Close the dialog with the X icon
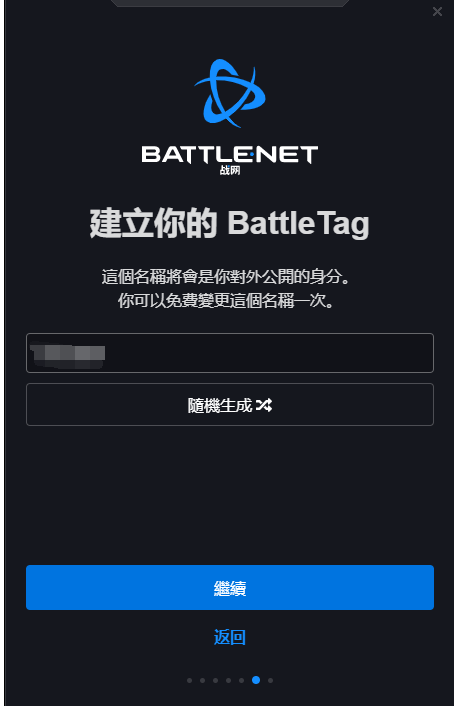454x706 pixels. [437, 12]
